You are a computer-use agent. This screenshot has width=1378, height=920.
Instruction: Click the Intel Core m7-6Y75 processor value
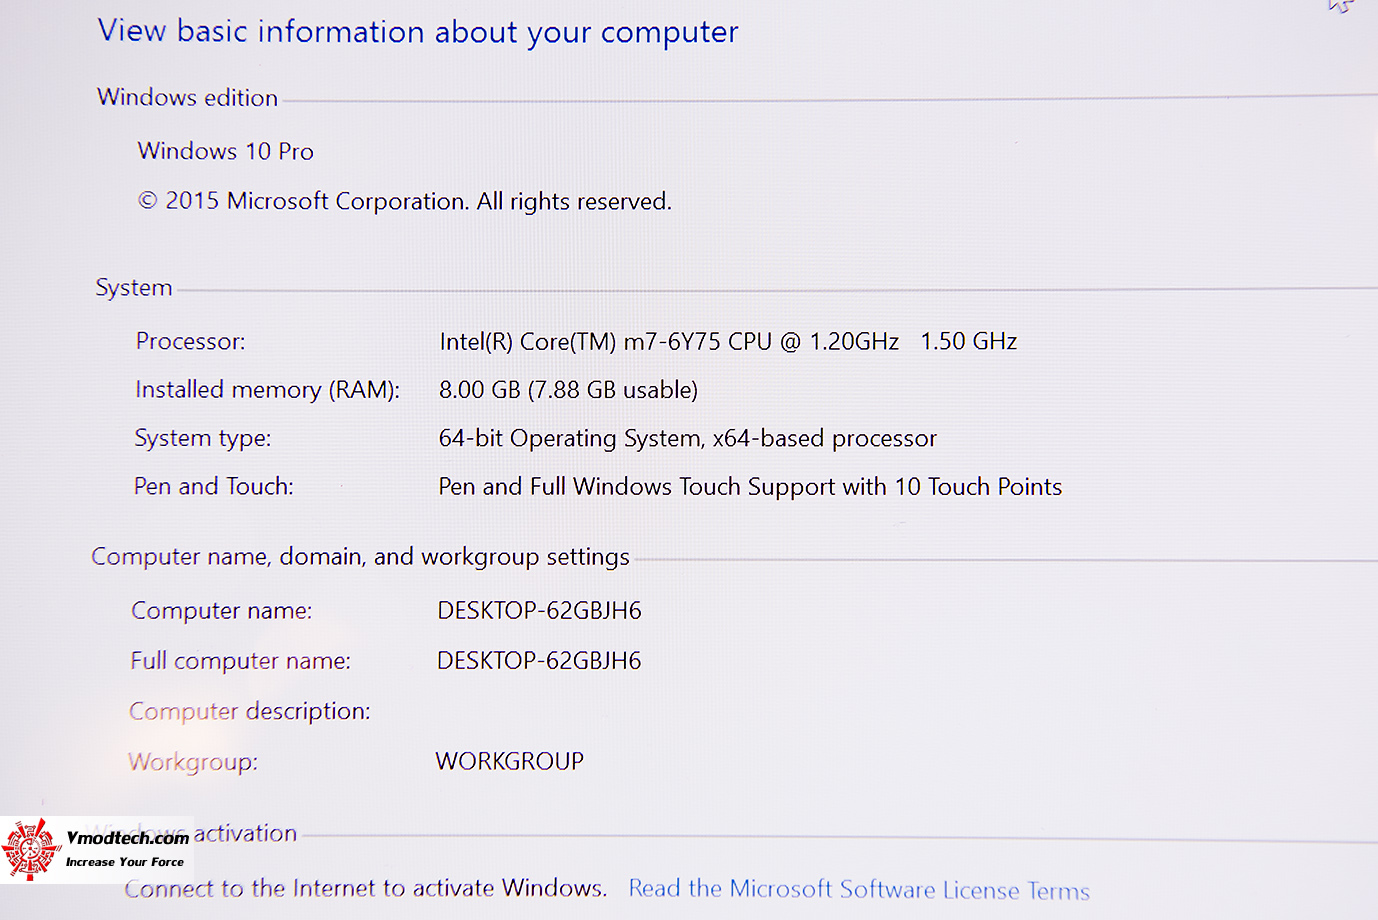tap(728, 342)
